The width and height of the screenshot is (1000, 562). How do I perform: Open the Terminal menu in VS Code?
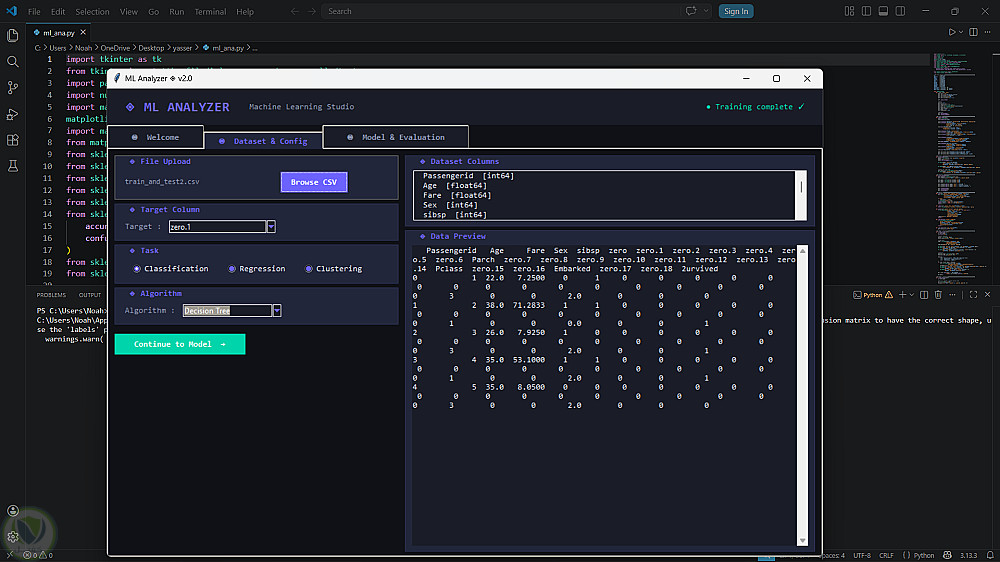[210, 11]
